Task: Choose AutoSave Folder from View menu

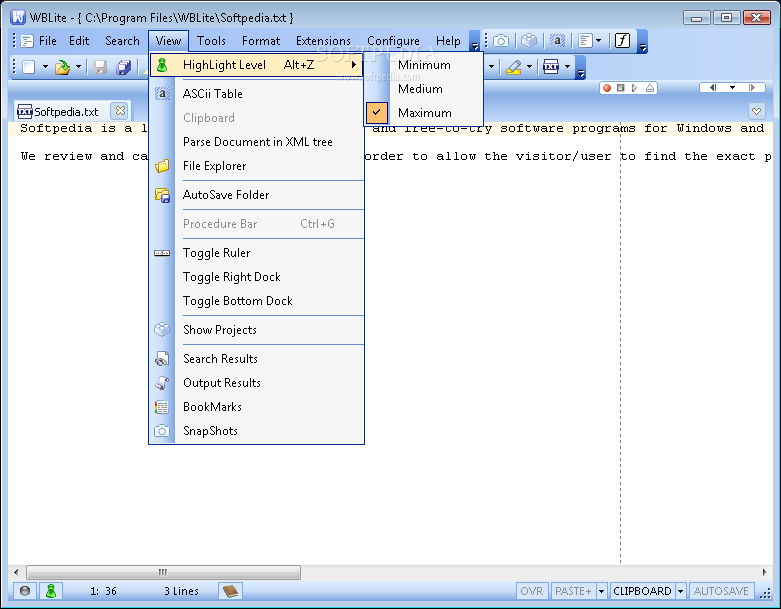Action: point(257,195)
